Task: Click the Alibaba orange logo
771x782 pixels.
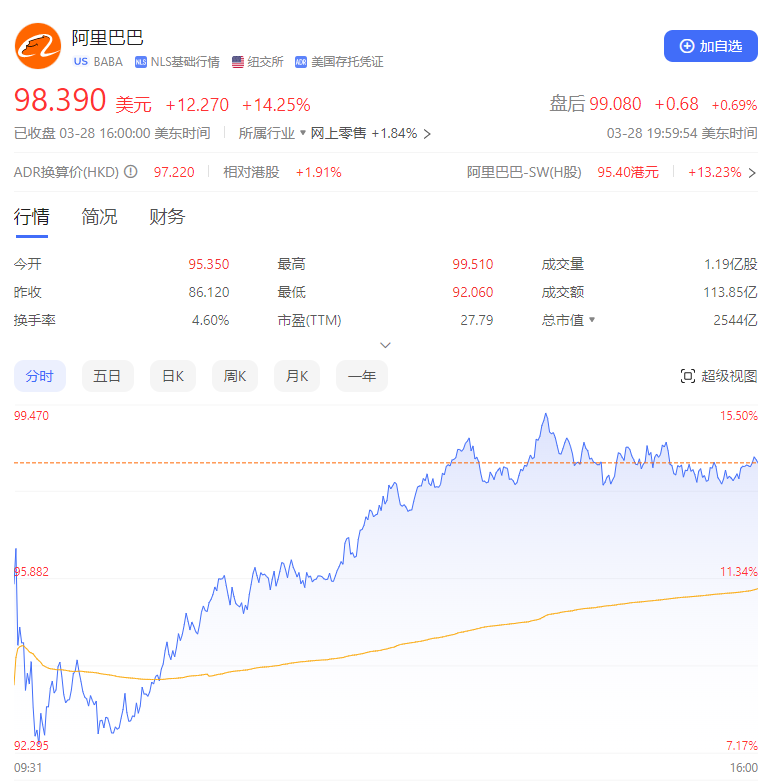Action: tap(38, 46)
